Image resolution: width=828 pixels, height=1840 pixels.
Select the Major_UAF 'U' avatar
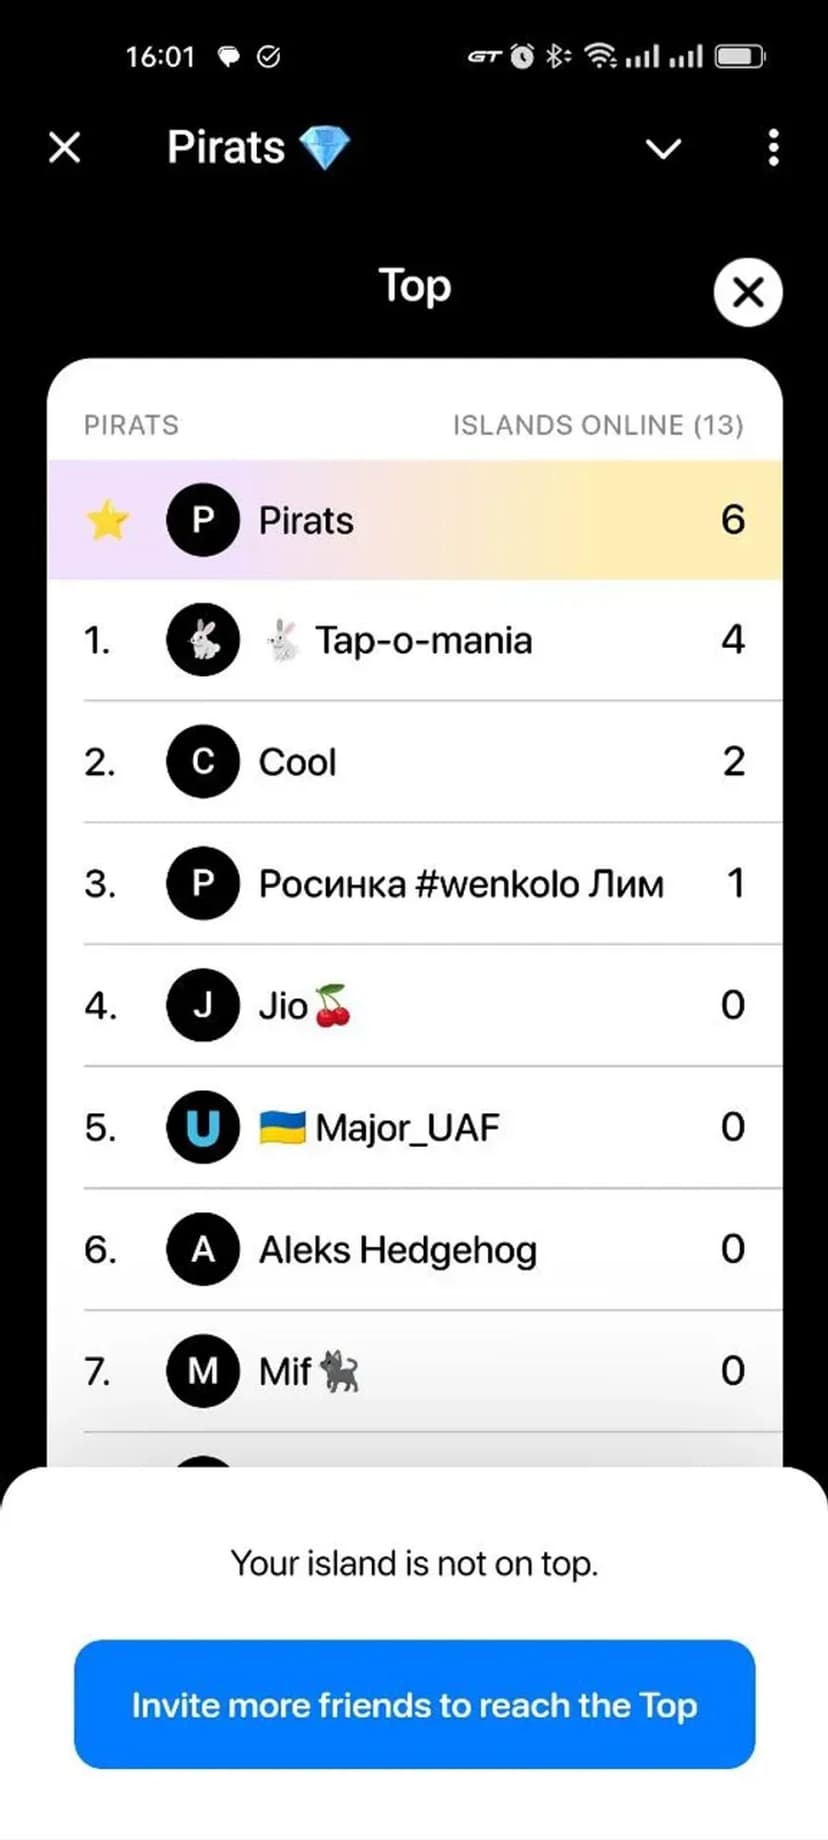[x=203, y=1127]
